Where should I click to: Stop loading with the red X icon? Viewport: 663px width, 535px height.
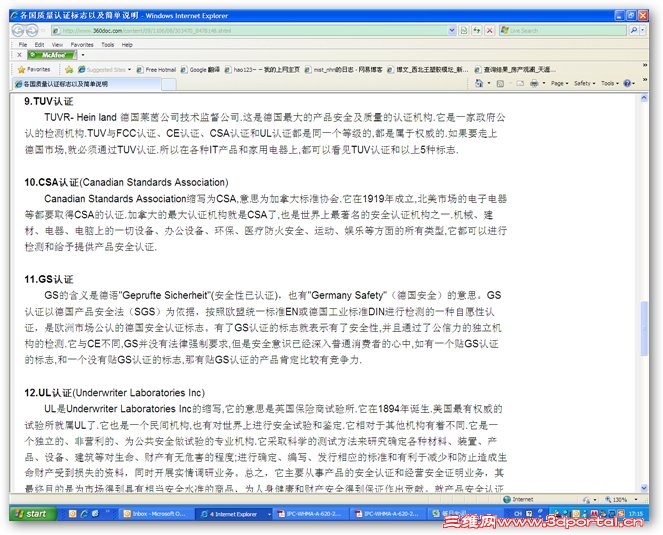pos(490,30)
